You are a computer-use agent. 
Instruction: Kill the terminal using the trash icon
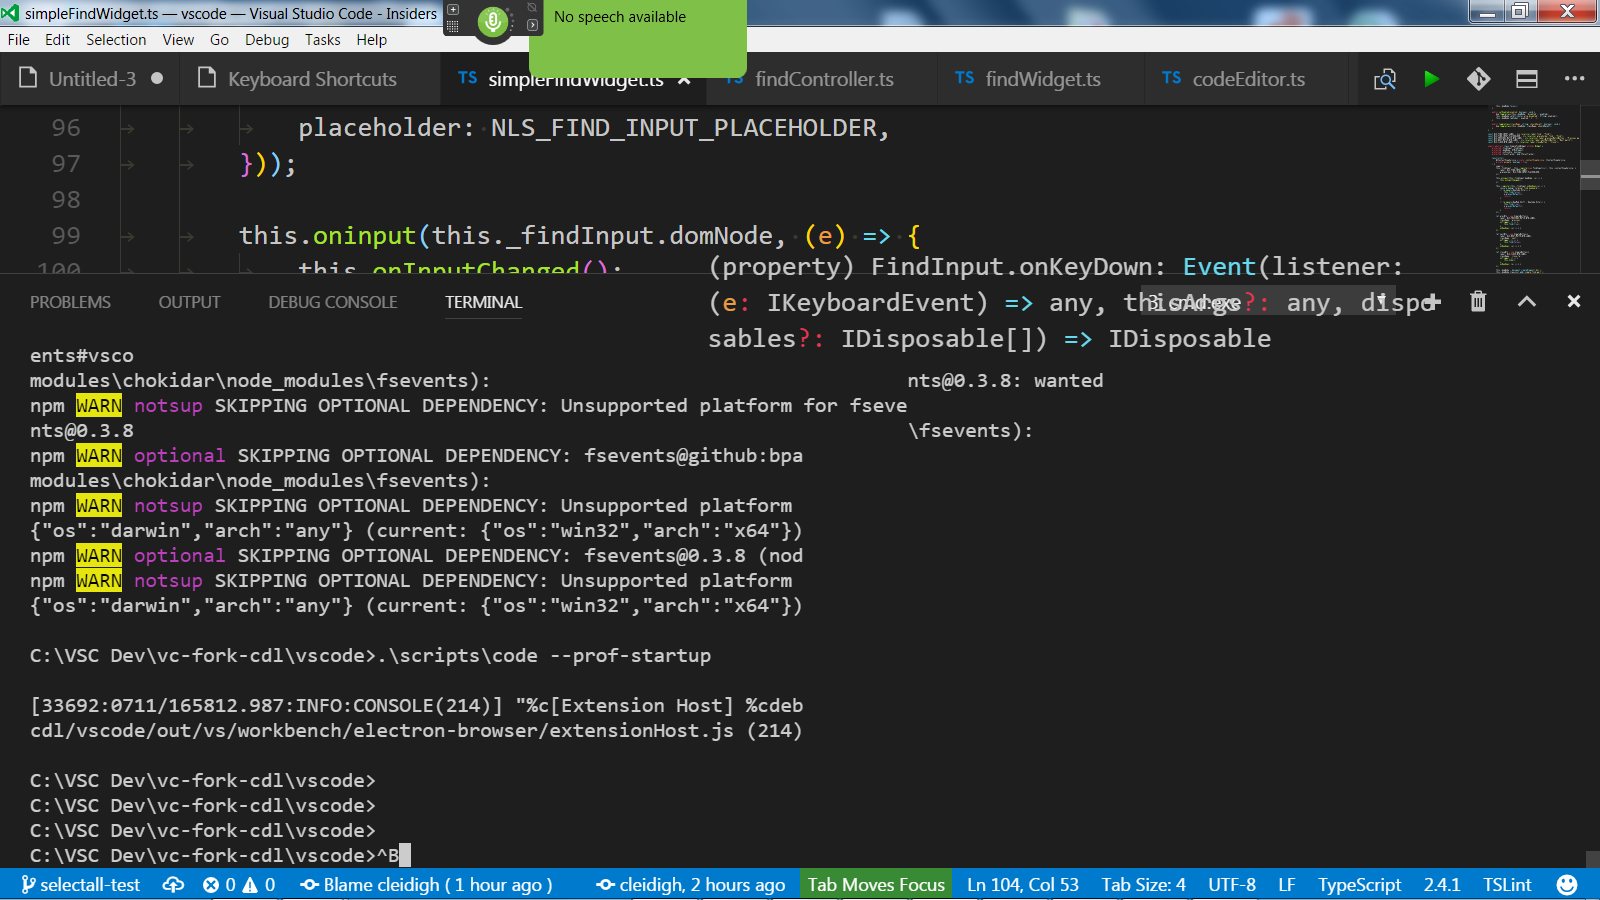[1478, 300]
